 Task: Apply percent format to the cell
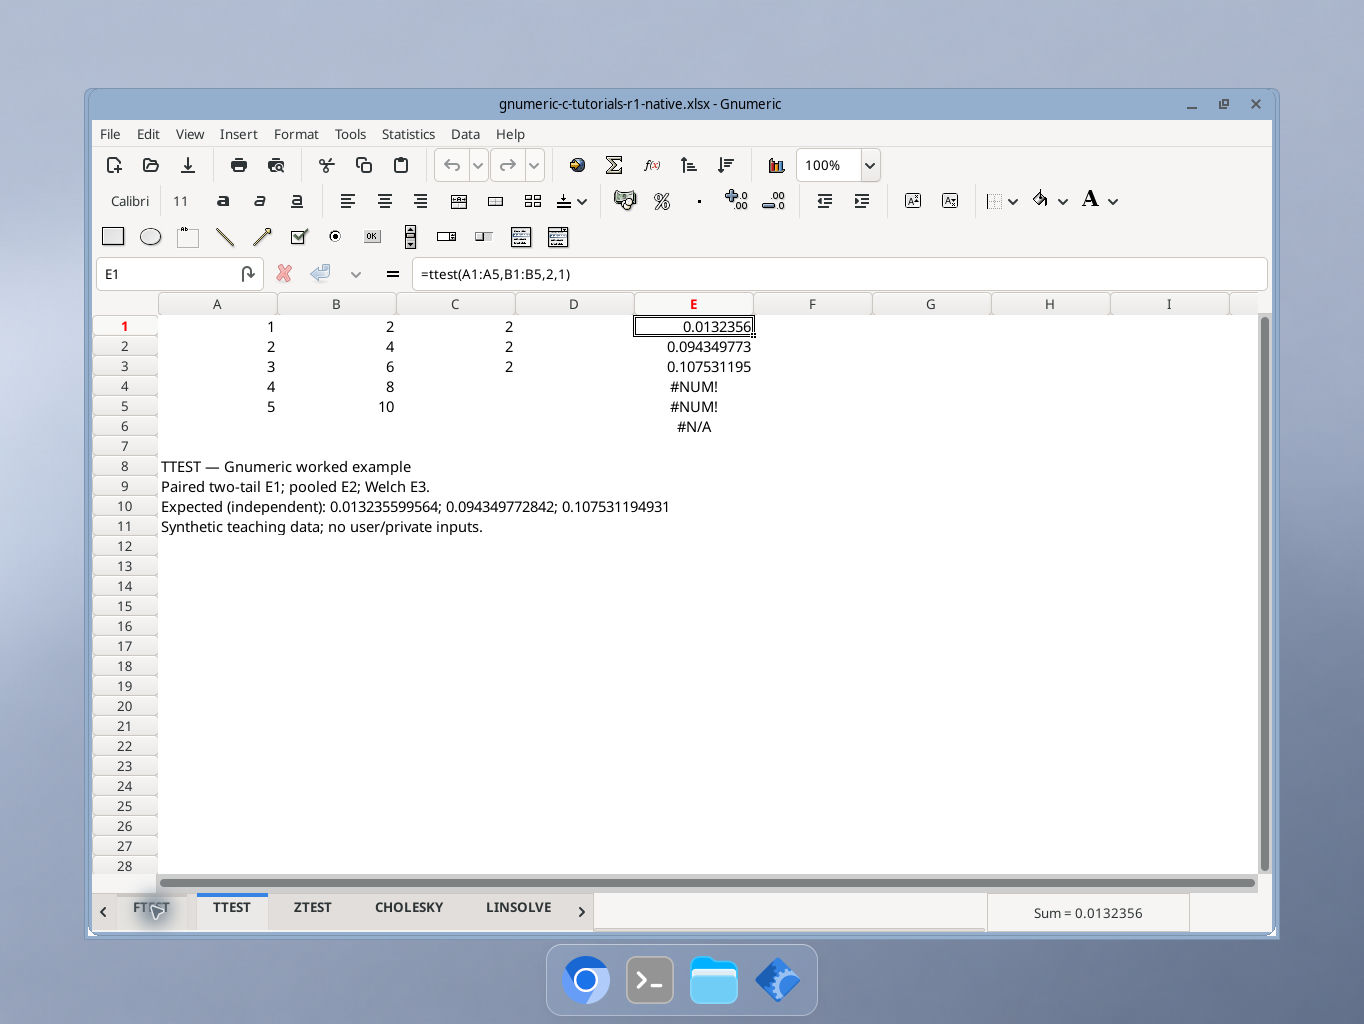[x=662, y=201]
